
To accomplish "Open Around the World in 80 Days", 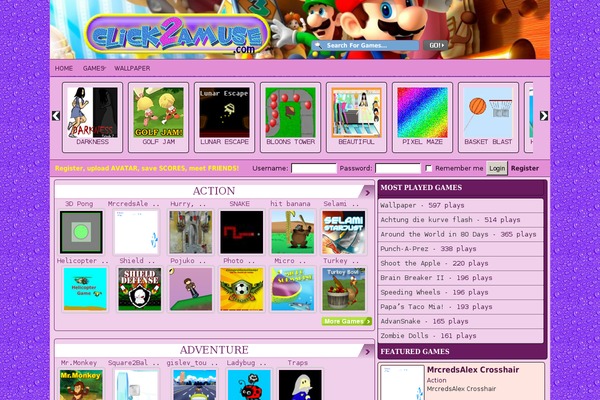I will (x=460, y=235).
